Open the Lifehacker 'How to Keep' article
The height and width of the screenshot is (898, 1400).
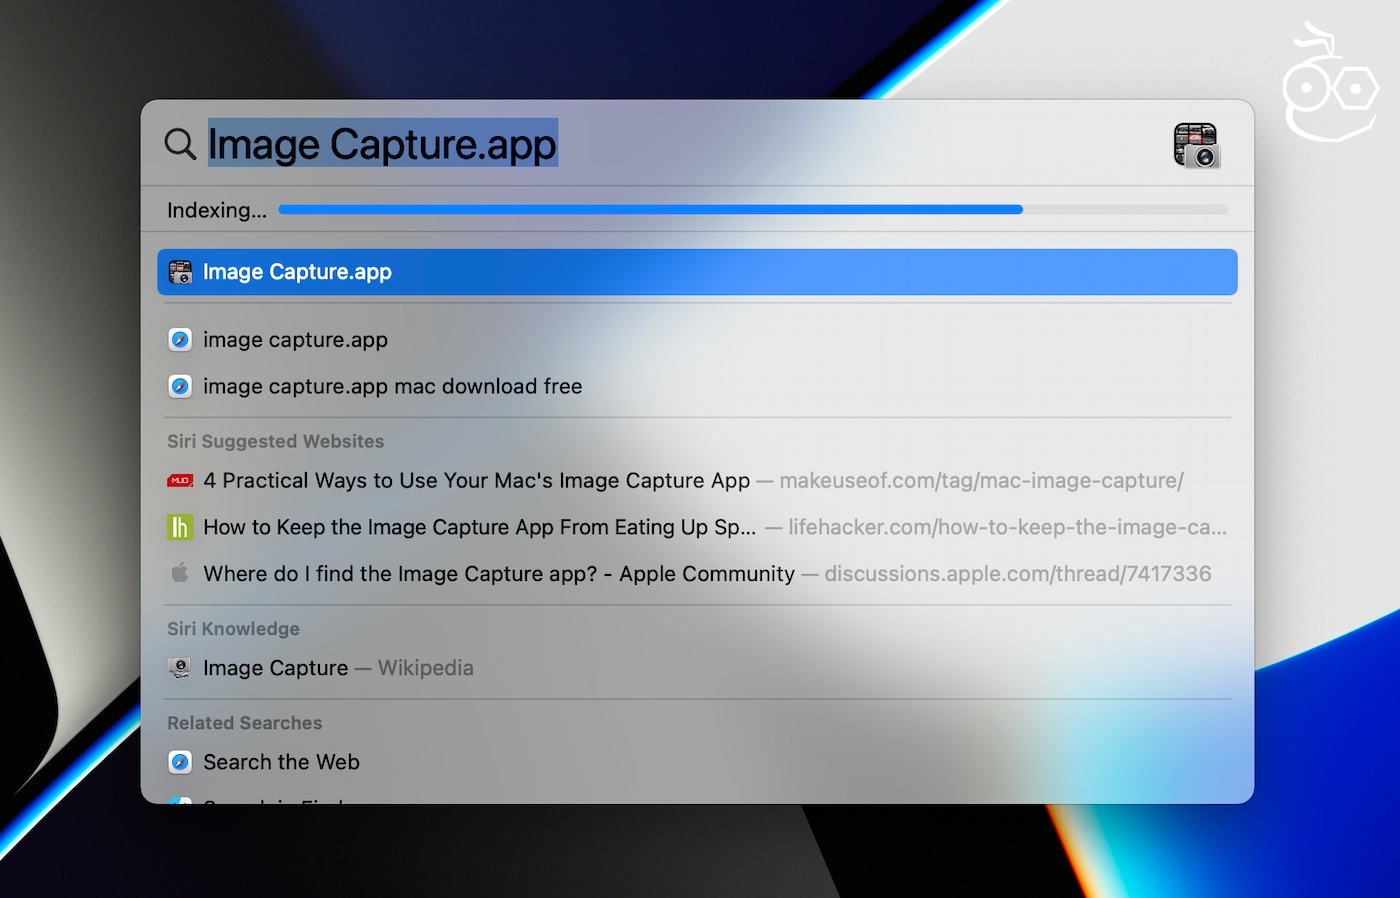click(479, 527)
